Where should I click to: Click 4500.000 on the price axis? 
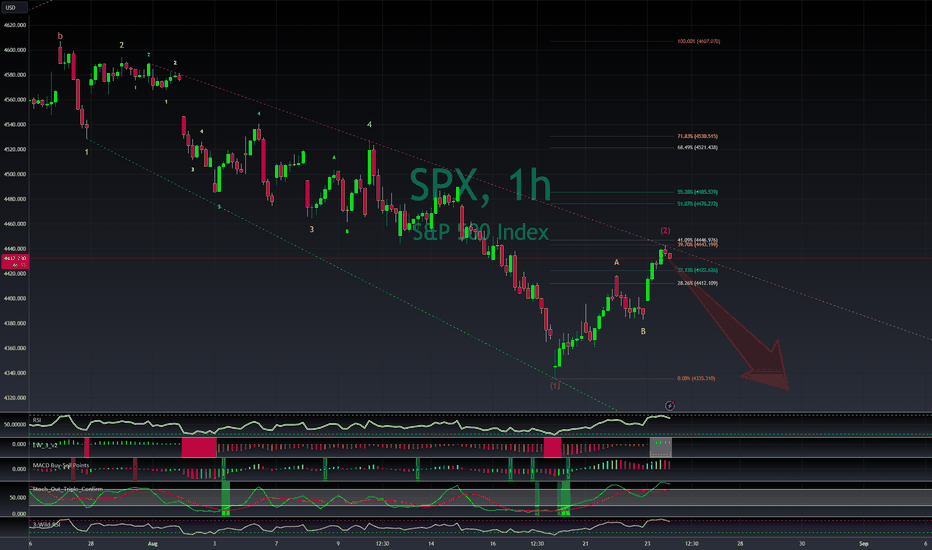click(x=15, y=174)
